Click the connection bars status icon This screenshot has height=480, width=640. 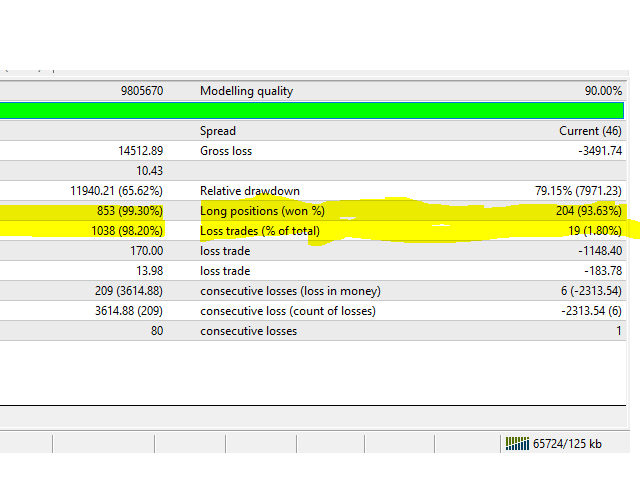click(x=517, y=443)
